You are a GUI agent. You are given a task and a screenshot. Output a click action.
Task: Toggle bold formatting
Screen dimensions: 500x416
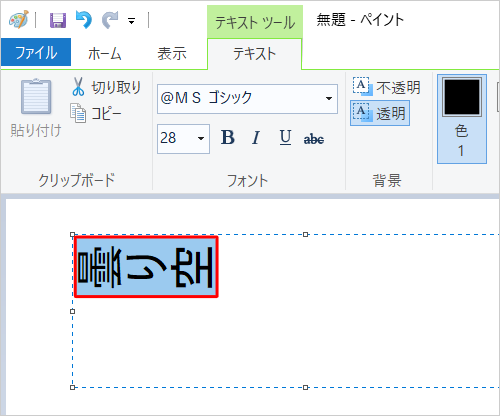coord(228,138)
